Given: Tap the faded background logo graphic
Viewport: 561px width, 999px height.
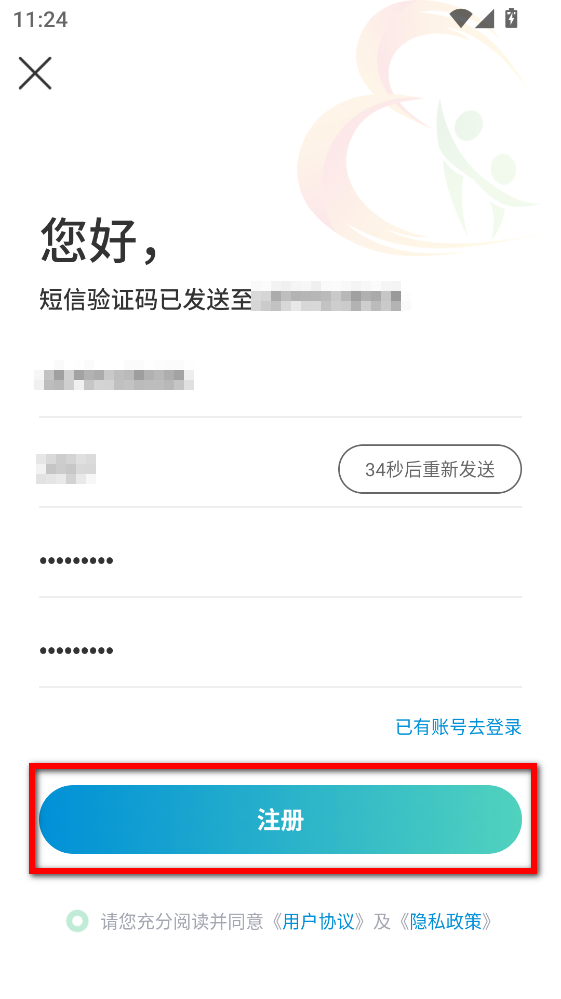Looking at the screenshot, I should [x=417, y=127].
